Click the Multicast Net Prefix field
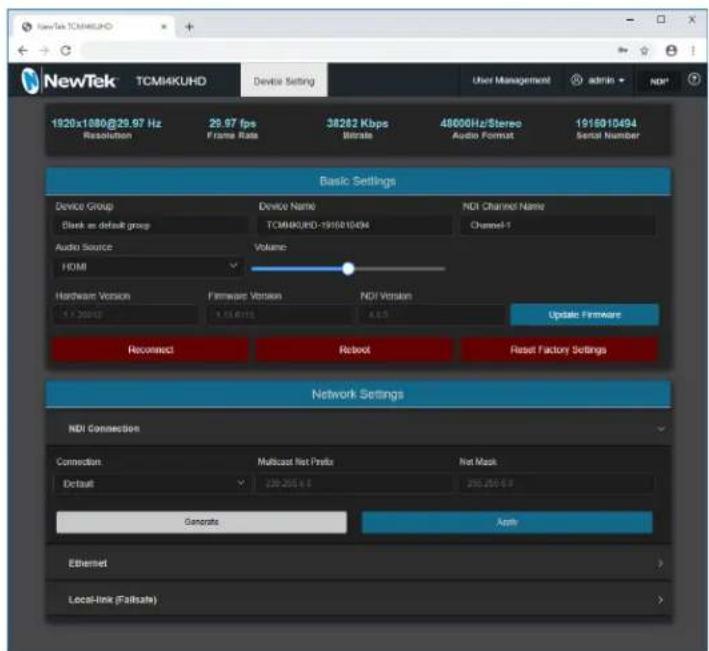The width and height of the screenshot is (709, 651). point(354,483)
